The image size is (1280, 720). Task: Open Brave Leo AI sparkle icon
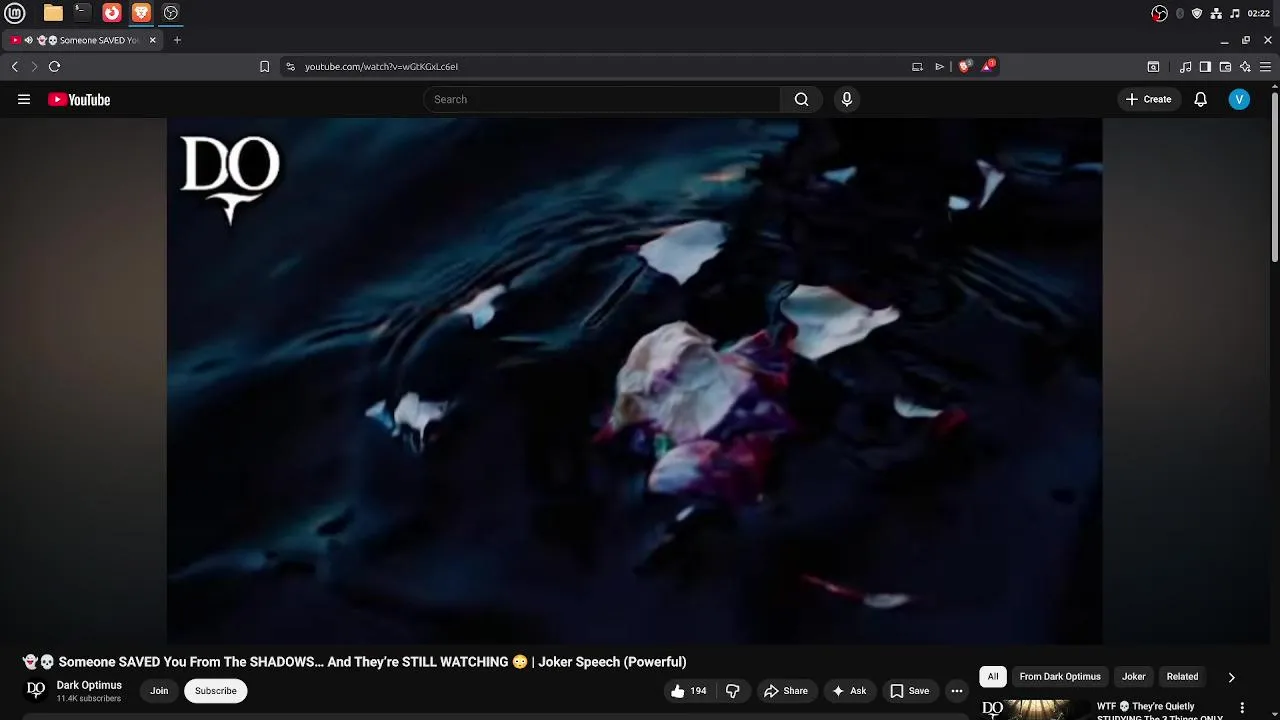(x=1245, y=67)
